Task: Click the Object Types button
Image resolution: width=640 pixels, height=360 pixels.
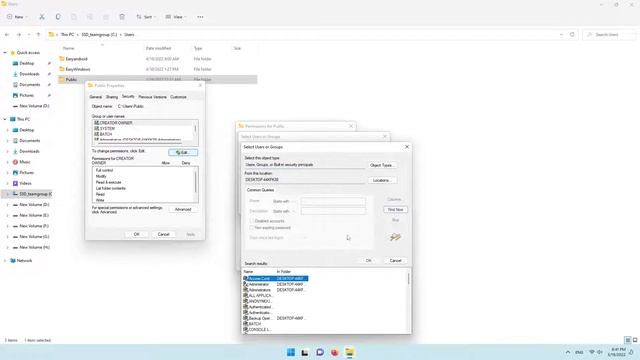Action: pos(382,165)
